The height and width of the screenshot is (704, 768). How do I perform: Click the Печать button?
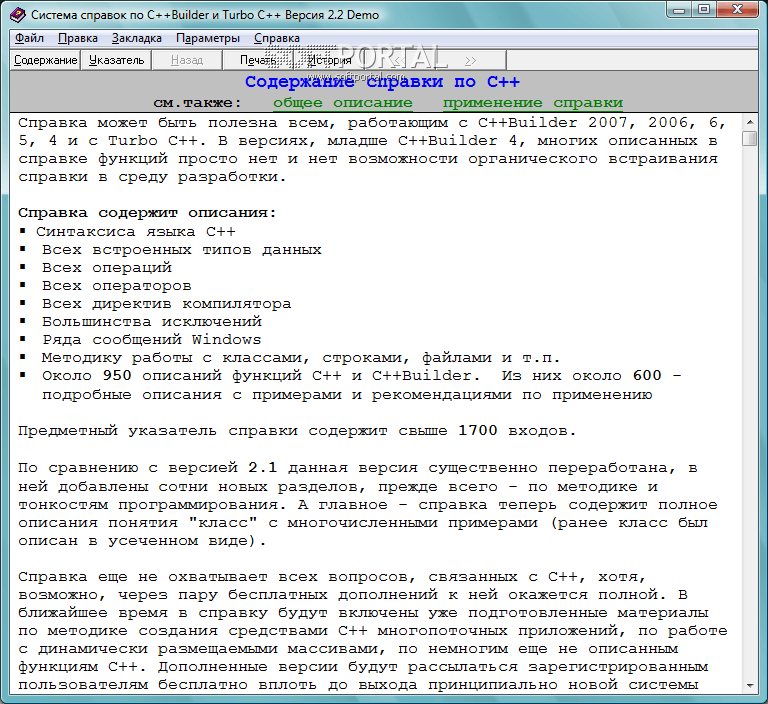tap(258, 60)
